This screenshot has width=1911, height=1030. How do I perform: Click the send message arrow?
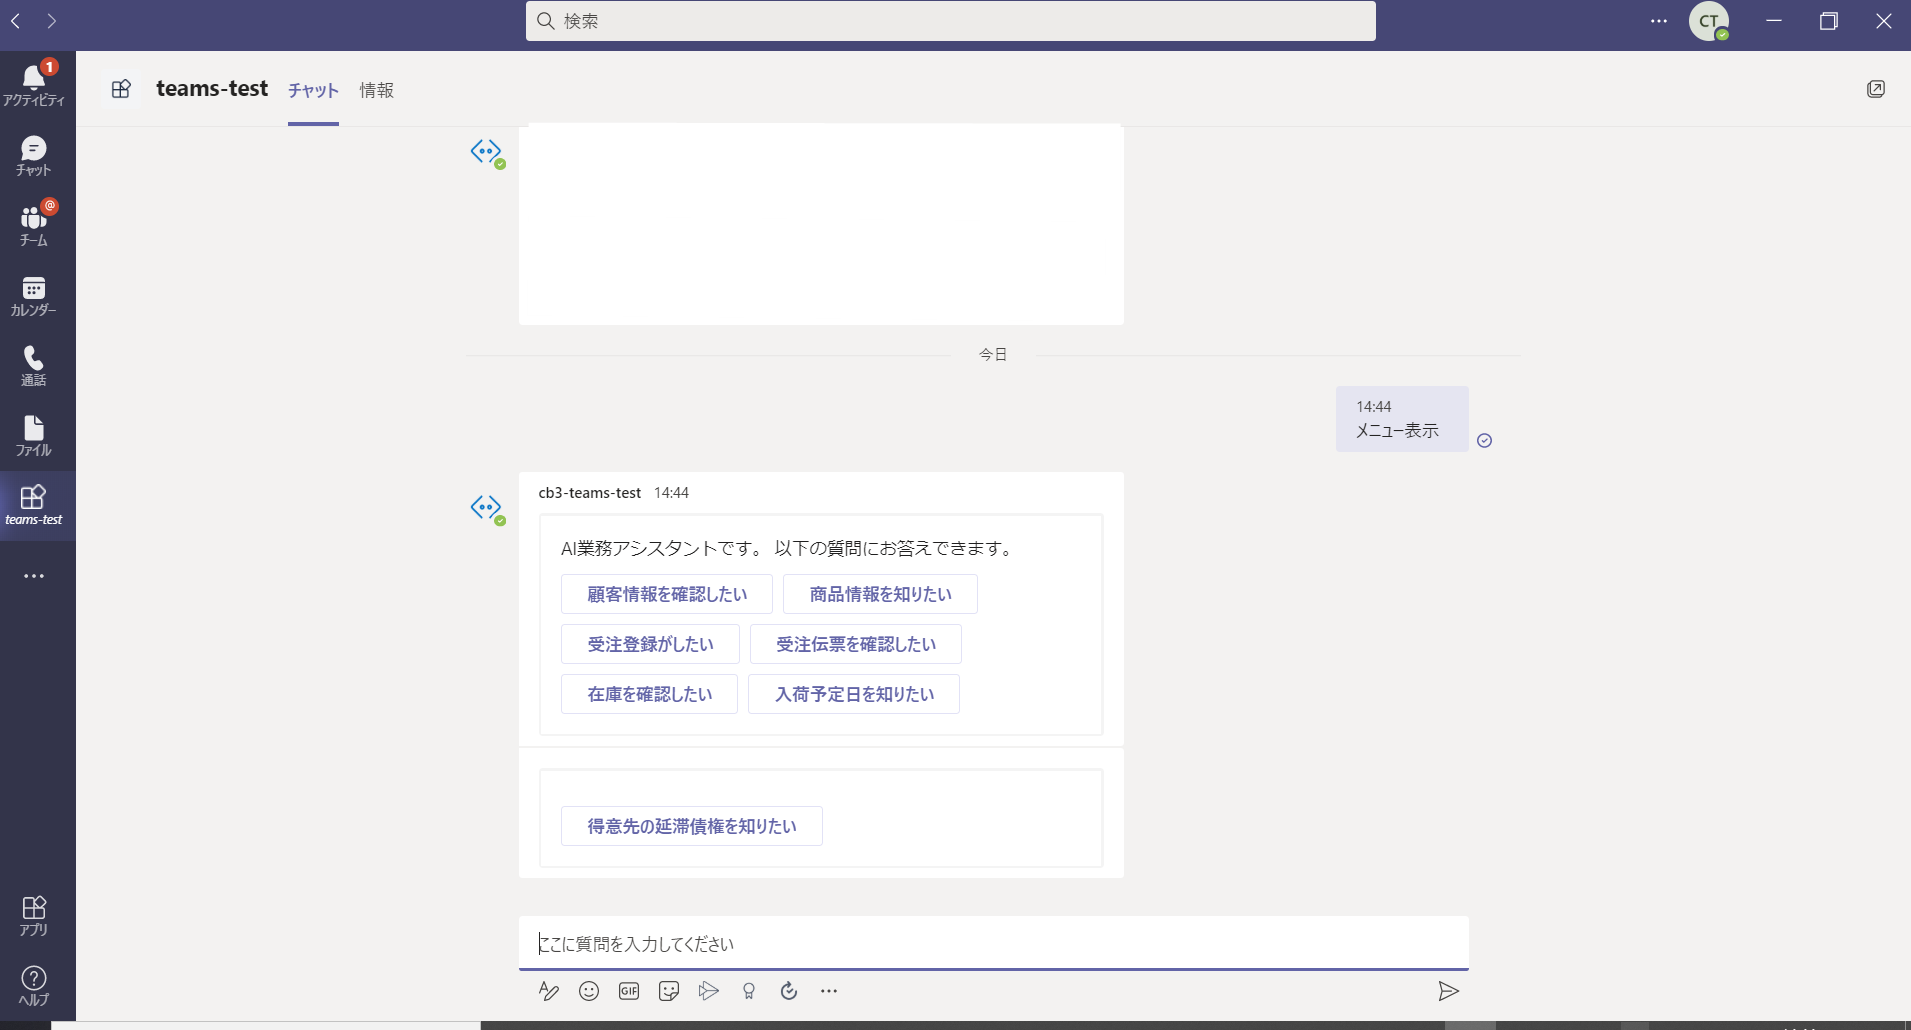click(x=1448, y=991)
